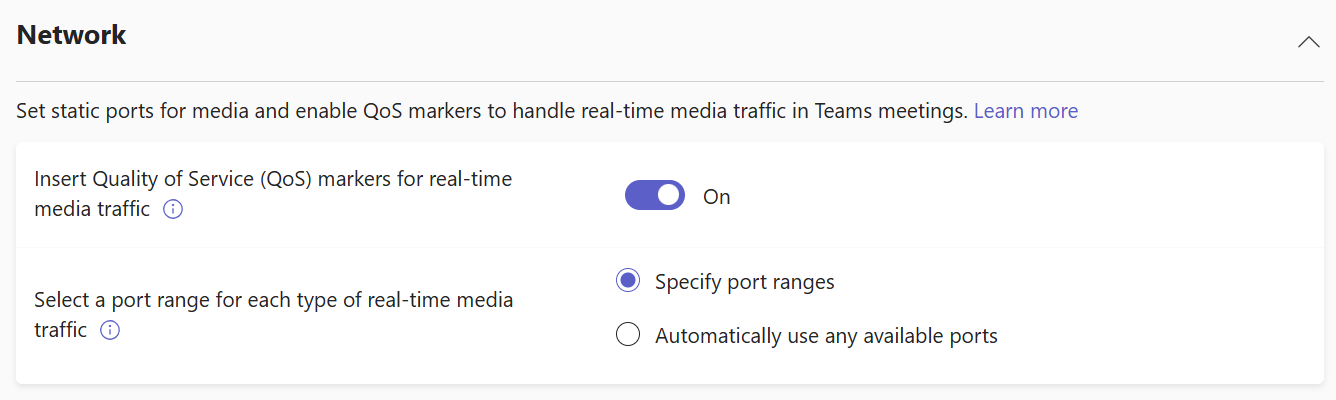Click the divider line under the Network heading
Image resolution: width=1336 pixels, height=400 pixels.
pos(668,81)
